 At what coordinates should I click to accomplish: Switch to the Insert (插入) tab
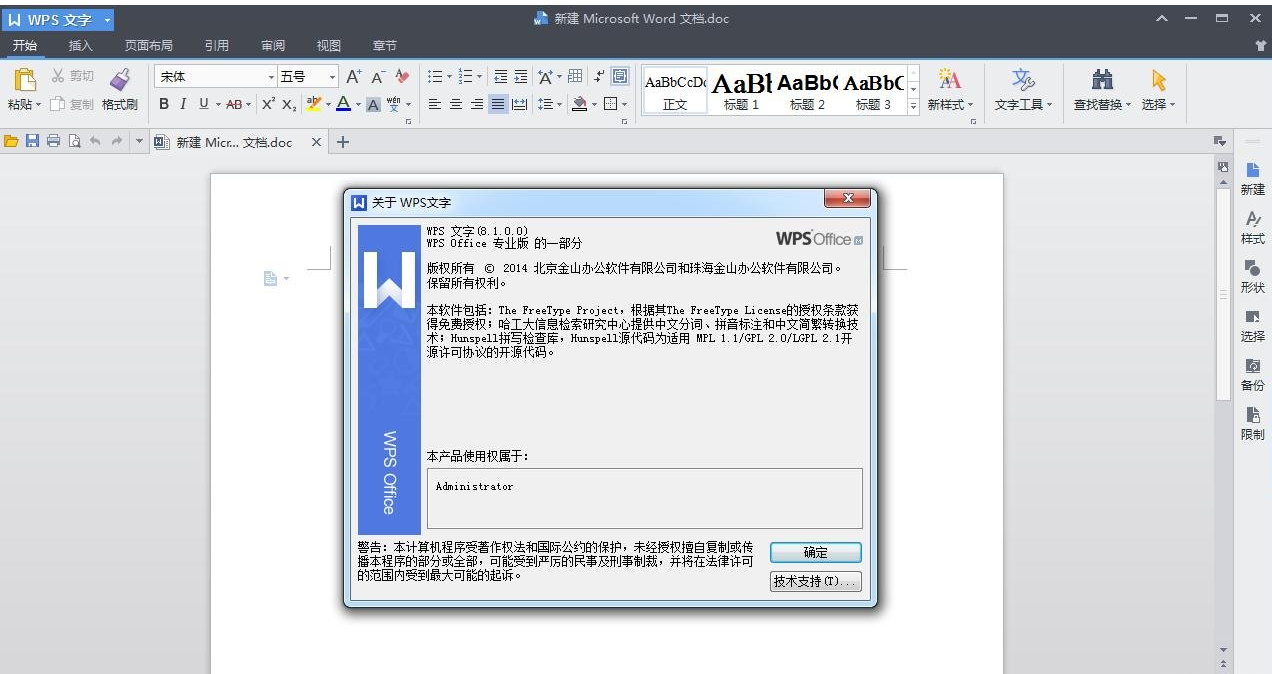(x=81, y=45)
